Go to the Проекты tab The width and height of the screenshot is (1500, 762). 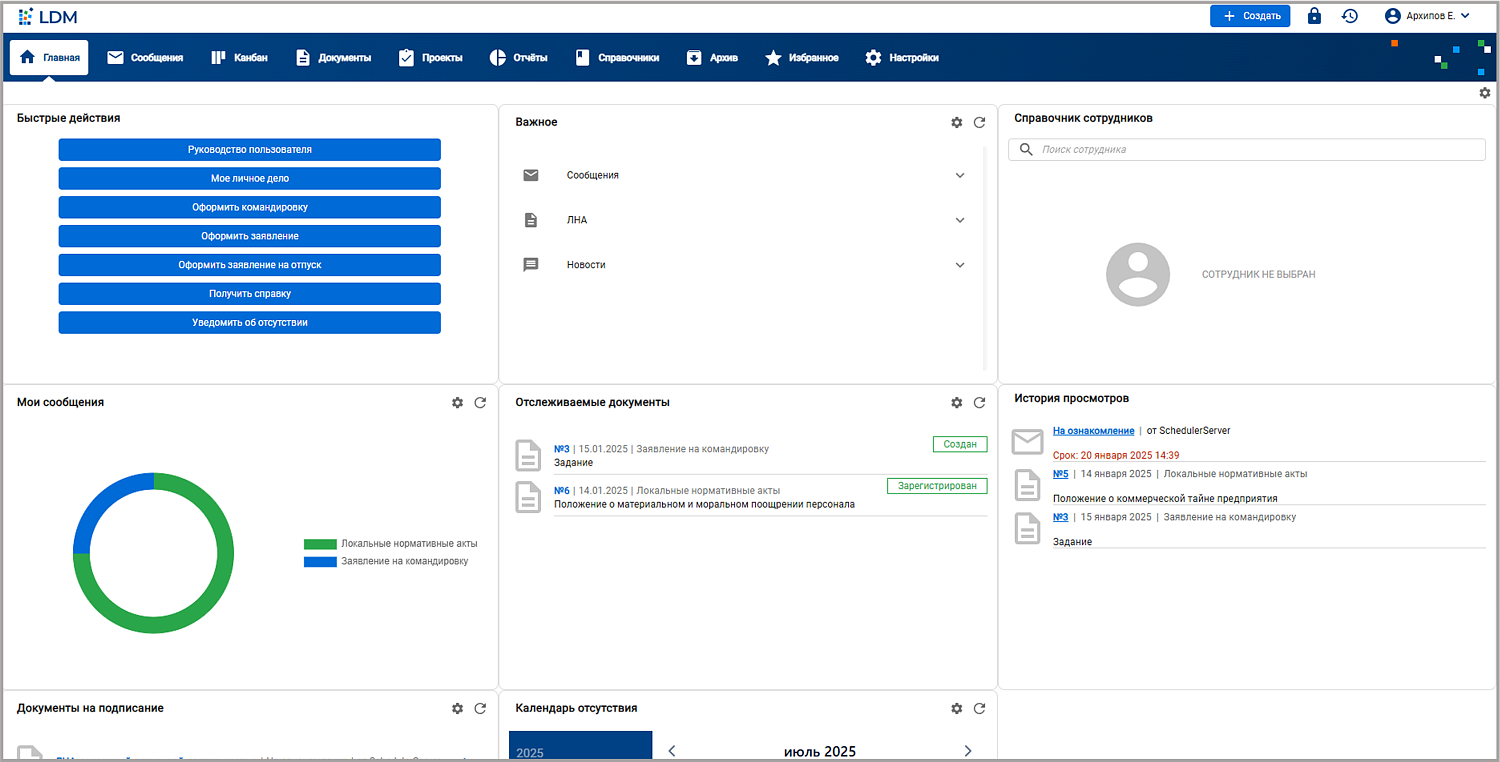click(430, 57)
